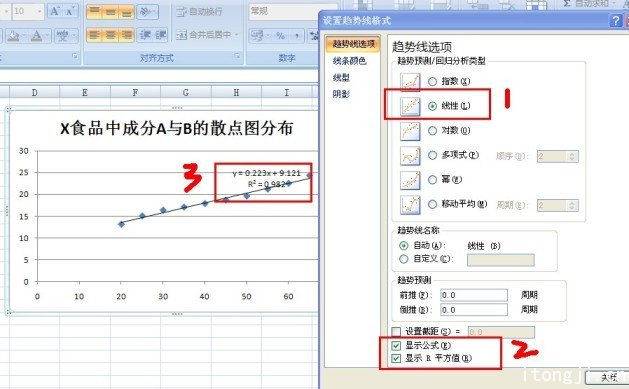Click the power trendline thumbnail icon
This screenshot has height=389, width=629.
coord(410,180)
